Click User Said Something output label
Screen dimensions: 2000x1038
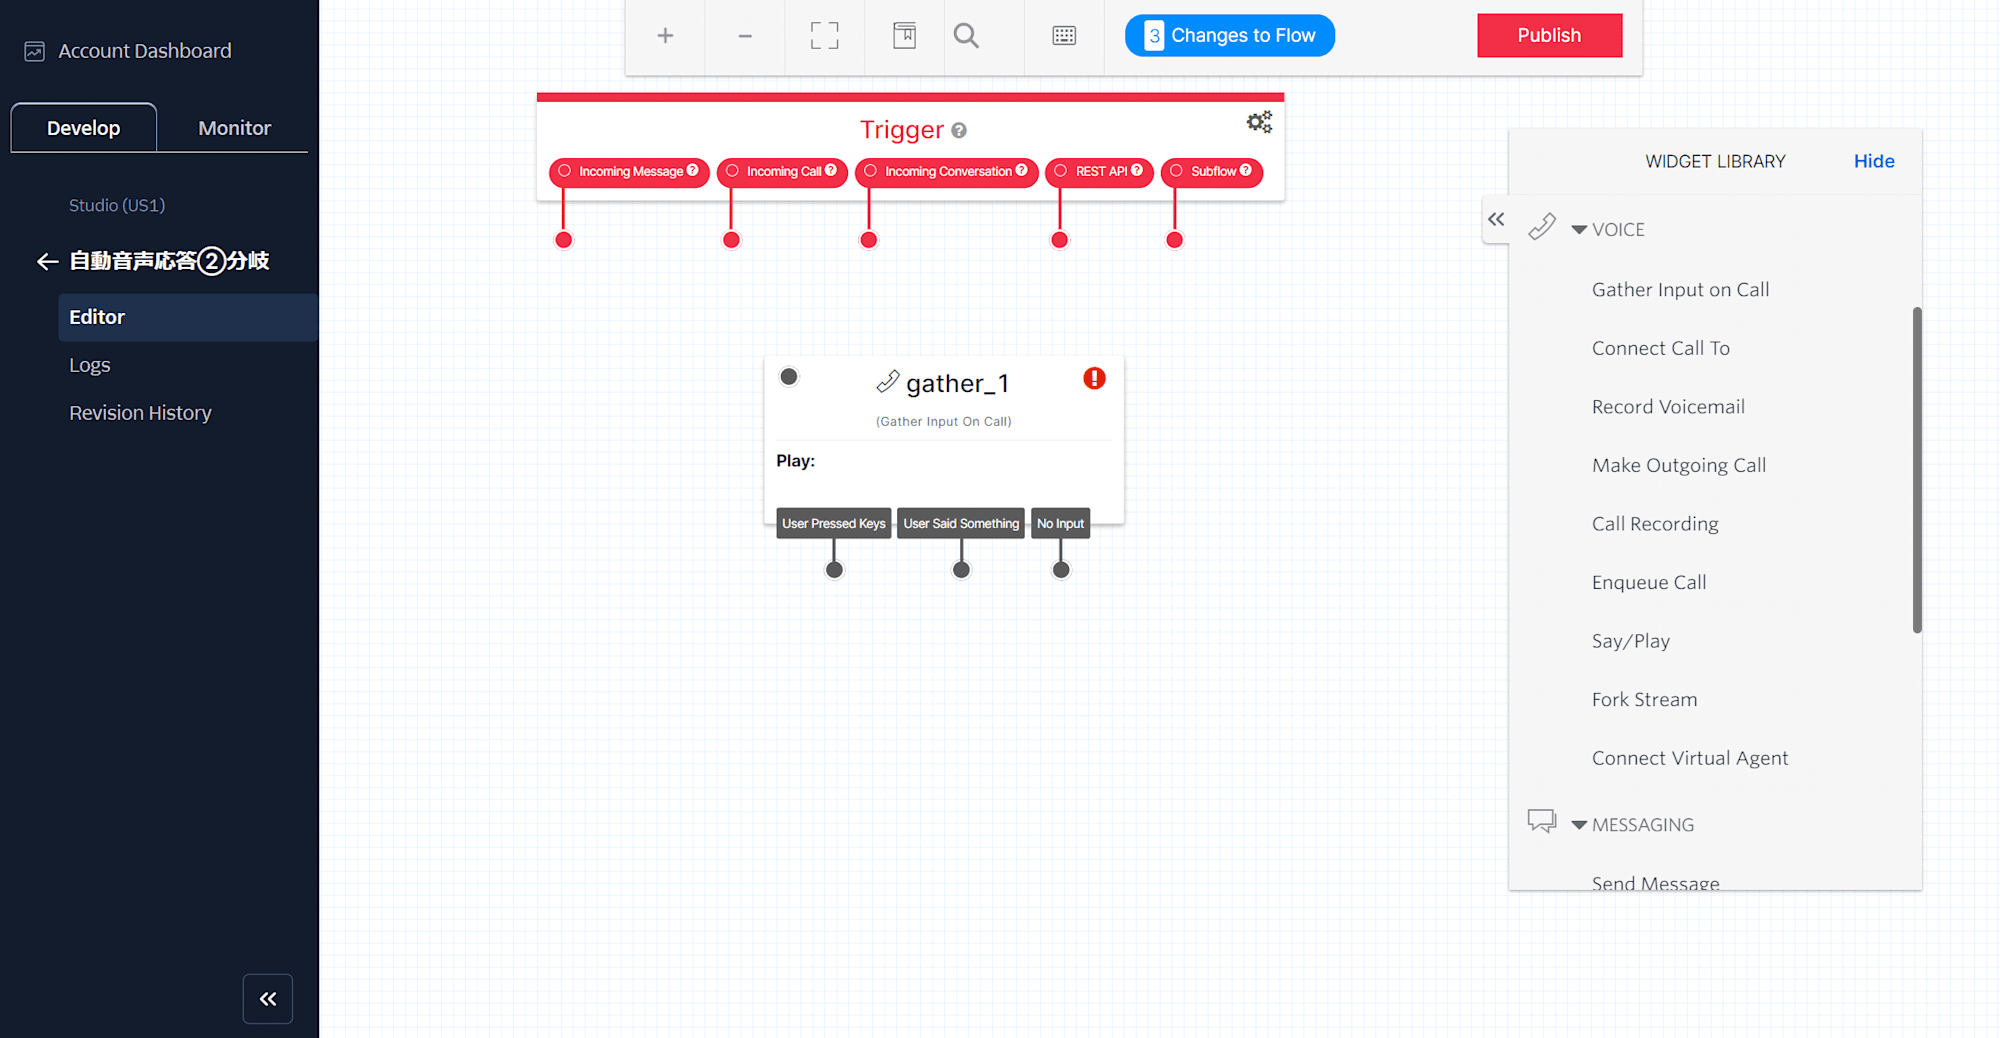point(961,523)
